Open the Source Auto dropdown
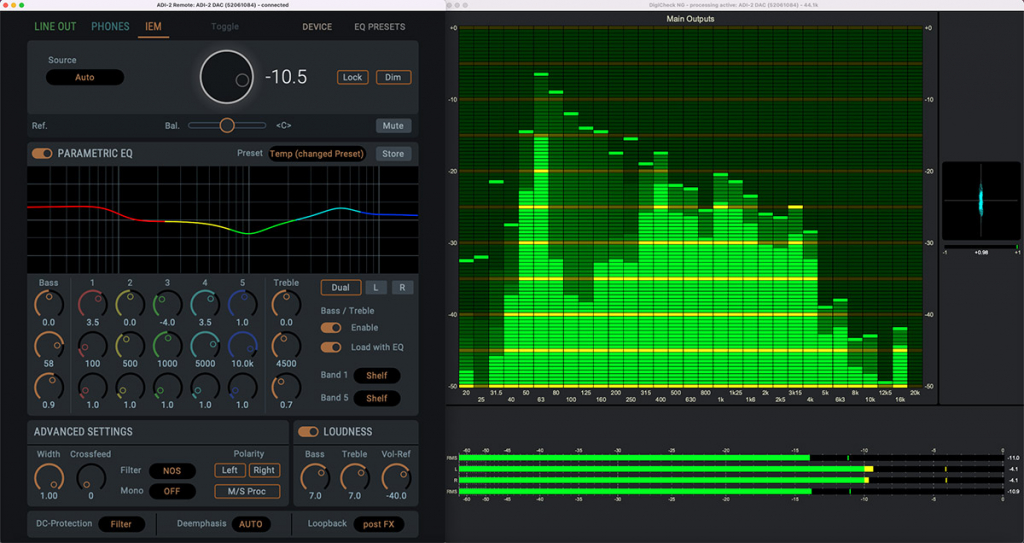Image resolution: width=1024 pixels, height=543 pixels. coord(85,77)
